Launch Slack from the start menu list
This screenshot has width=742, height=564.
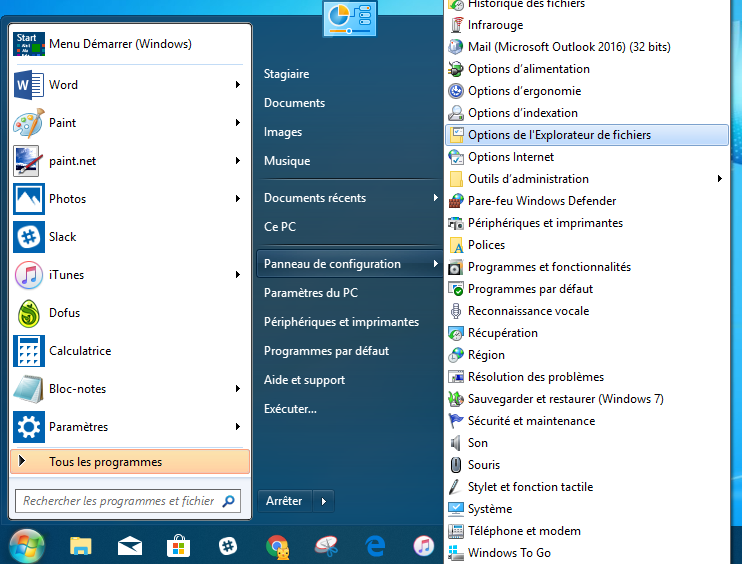pyautogui.click(x=128, y=237)
